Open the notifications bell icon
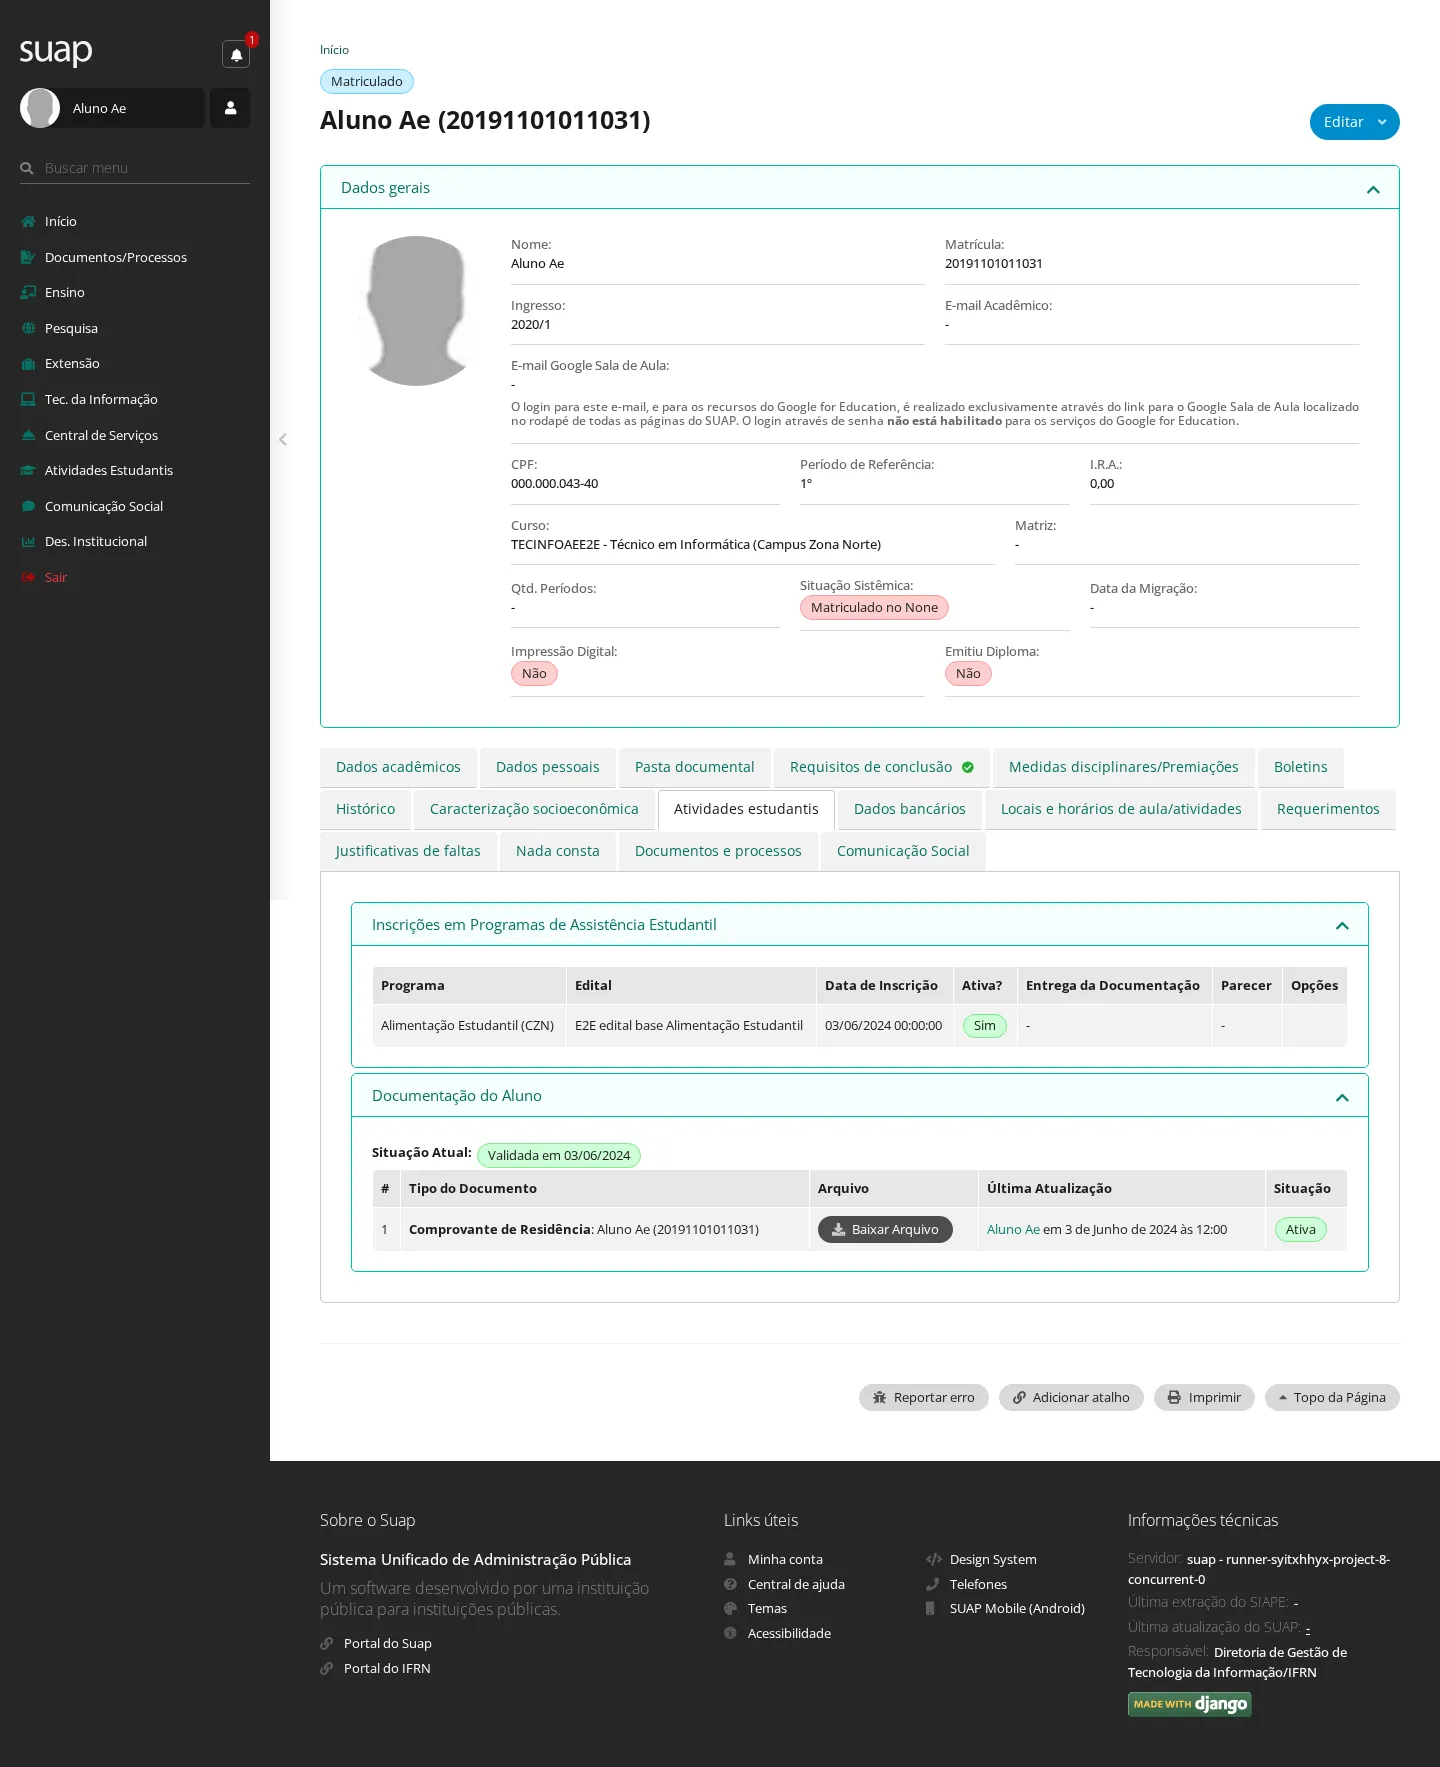 coord(236,54)
